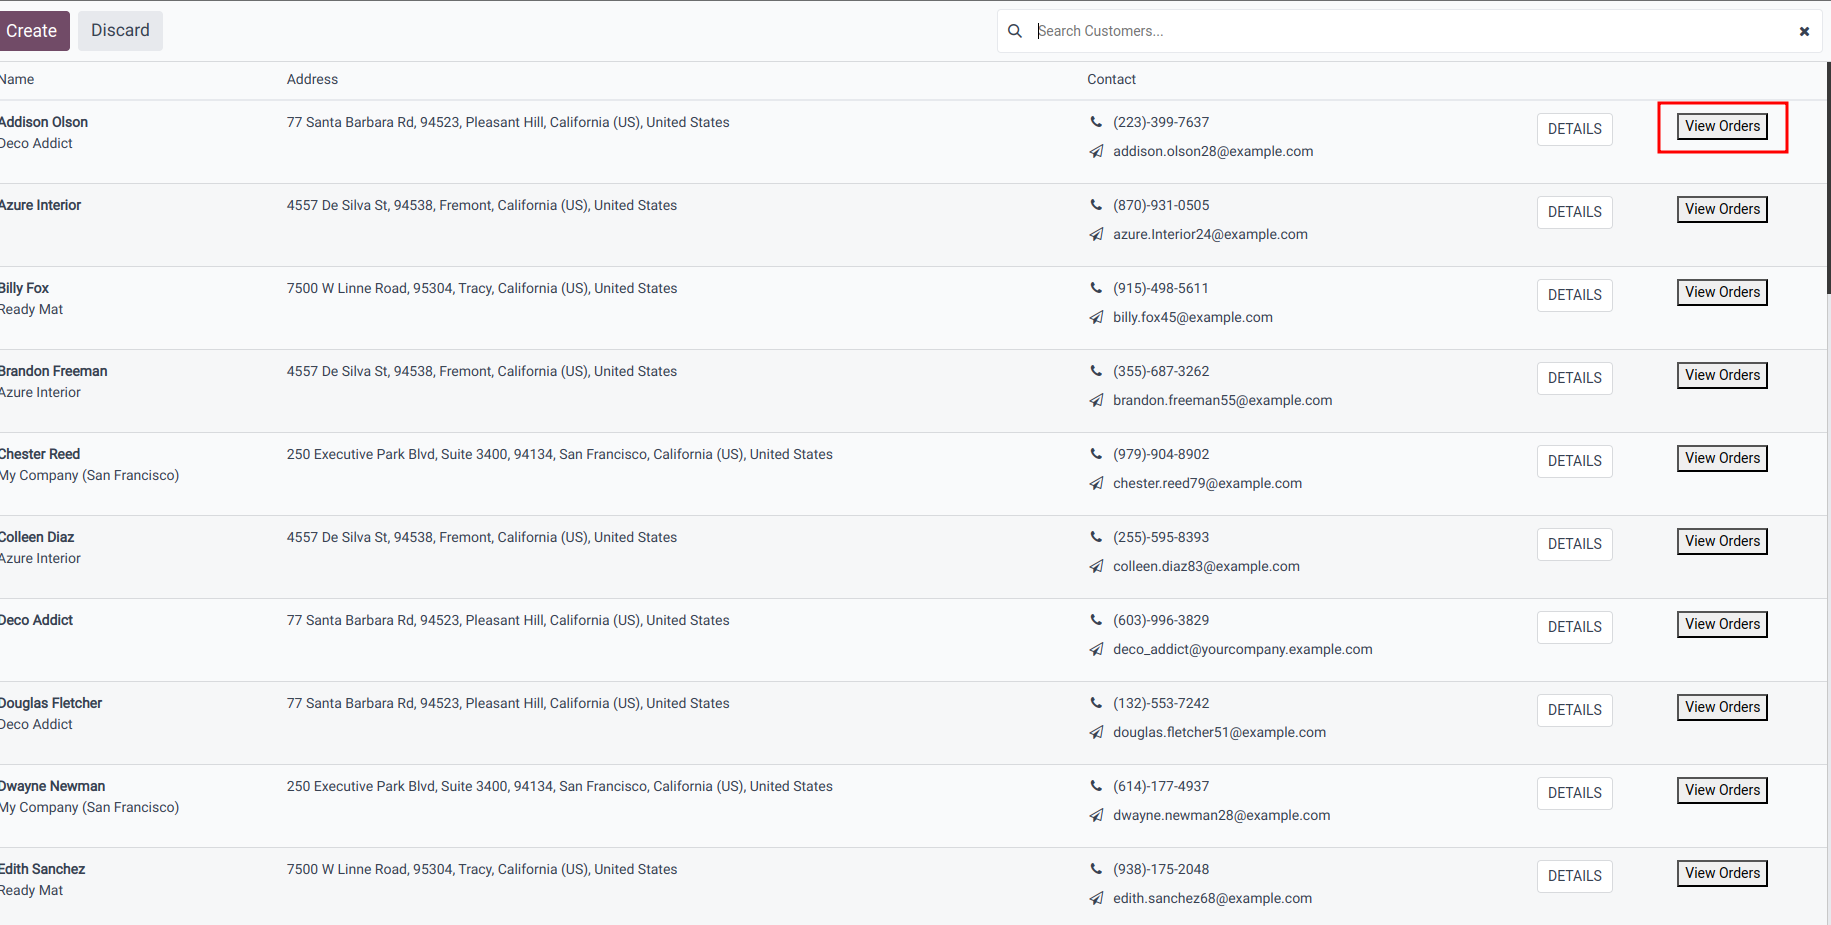Open DETAILS for Deco Addict
Screen dimensions: 1831x925
1574,627
